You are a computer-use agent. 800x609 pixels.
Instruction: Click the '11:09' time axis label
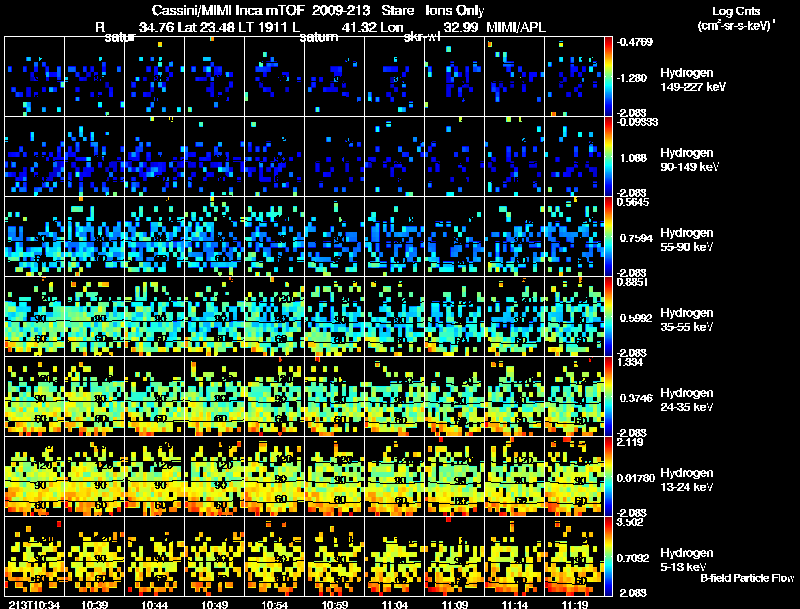click(x=455, y=604)
